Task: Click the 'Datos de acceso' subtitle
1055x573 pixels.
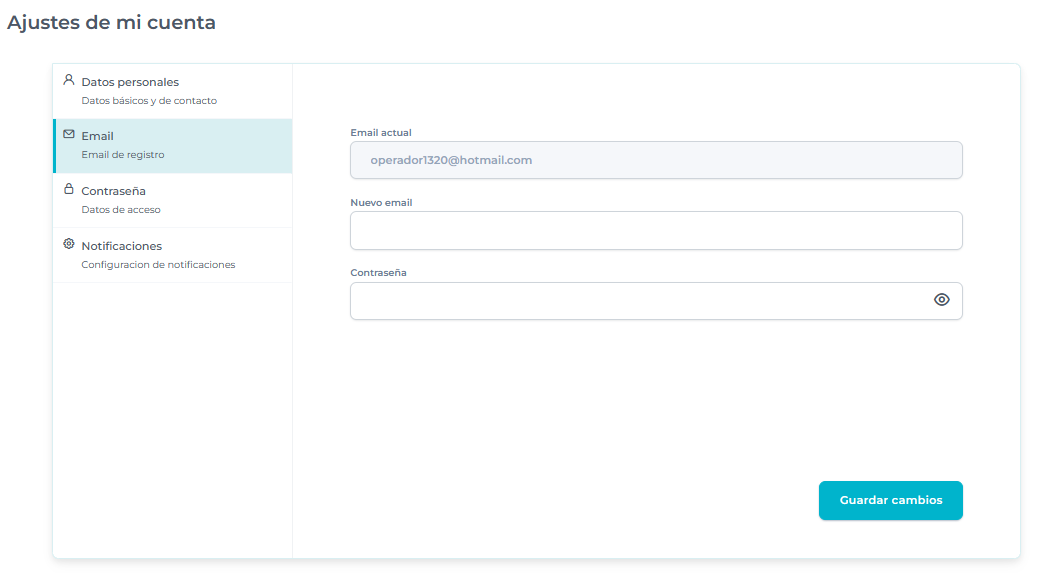Action: (121, 210)
